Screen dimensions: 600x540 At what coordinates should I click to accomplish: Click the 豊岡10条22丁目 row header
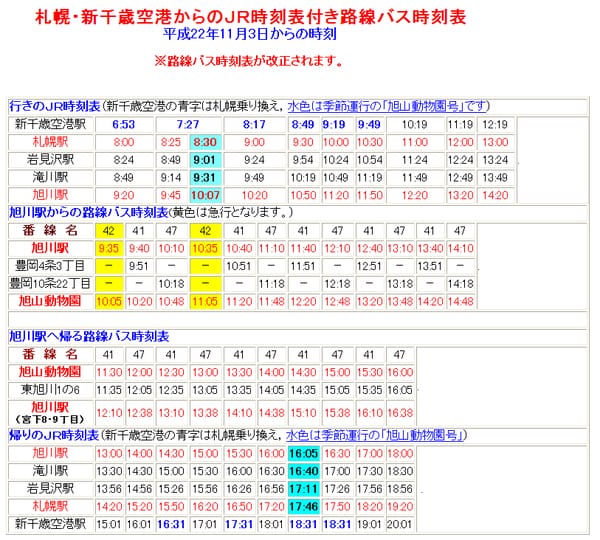(50, 284)
